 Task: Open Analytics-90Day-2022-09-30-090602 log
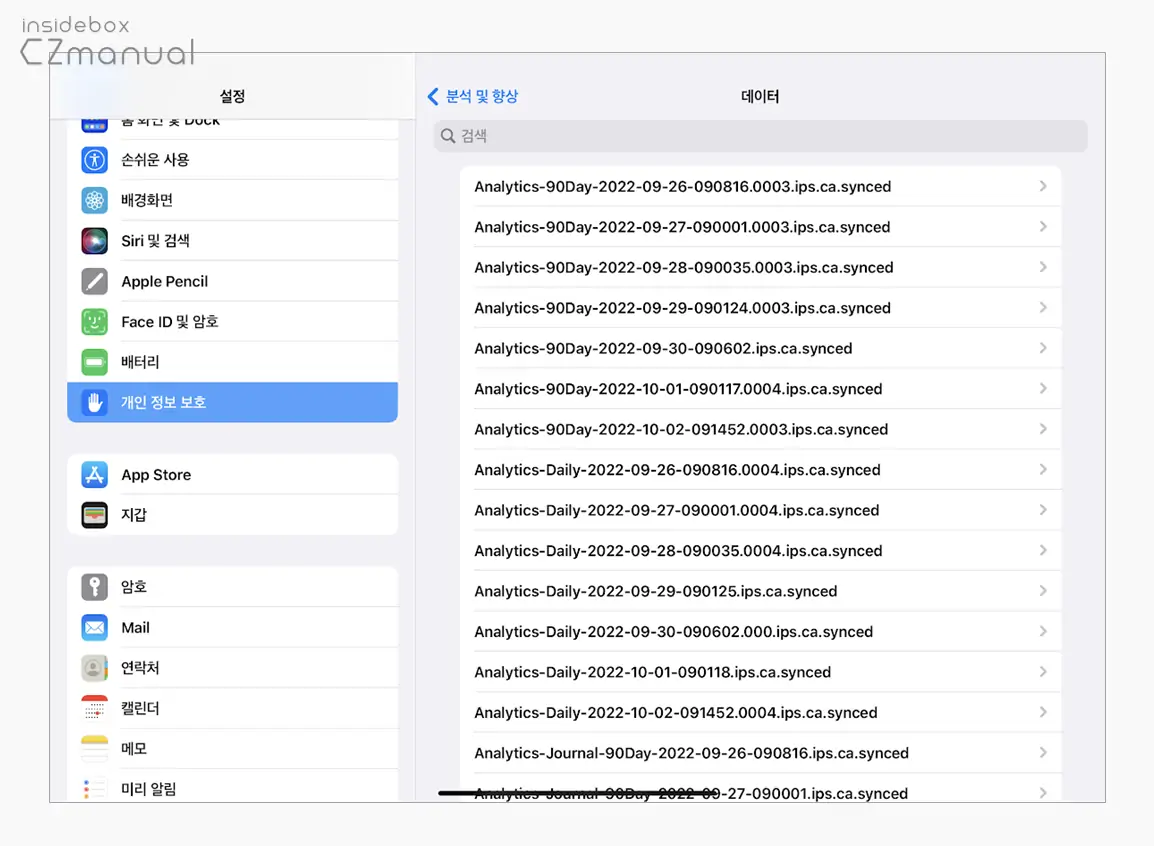pos(760,348)
